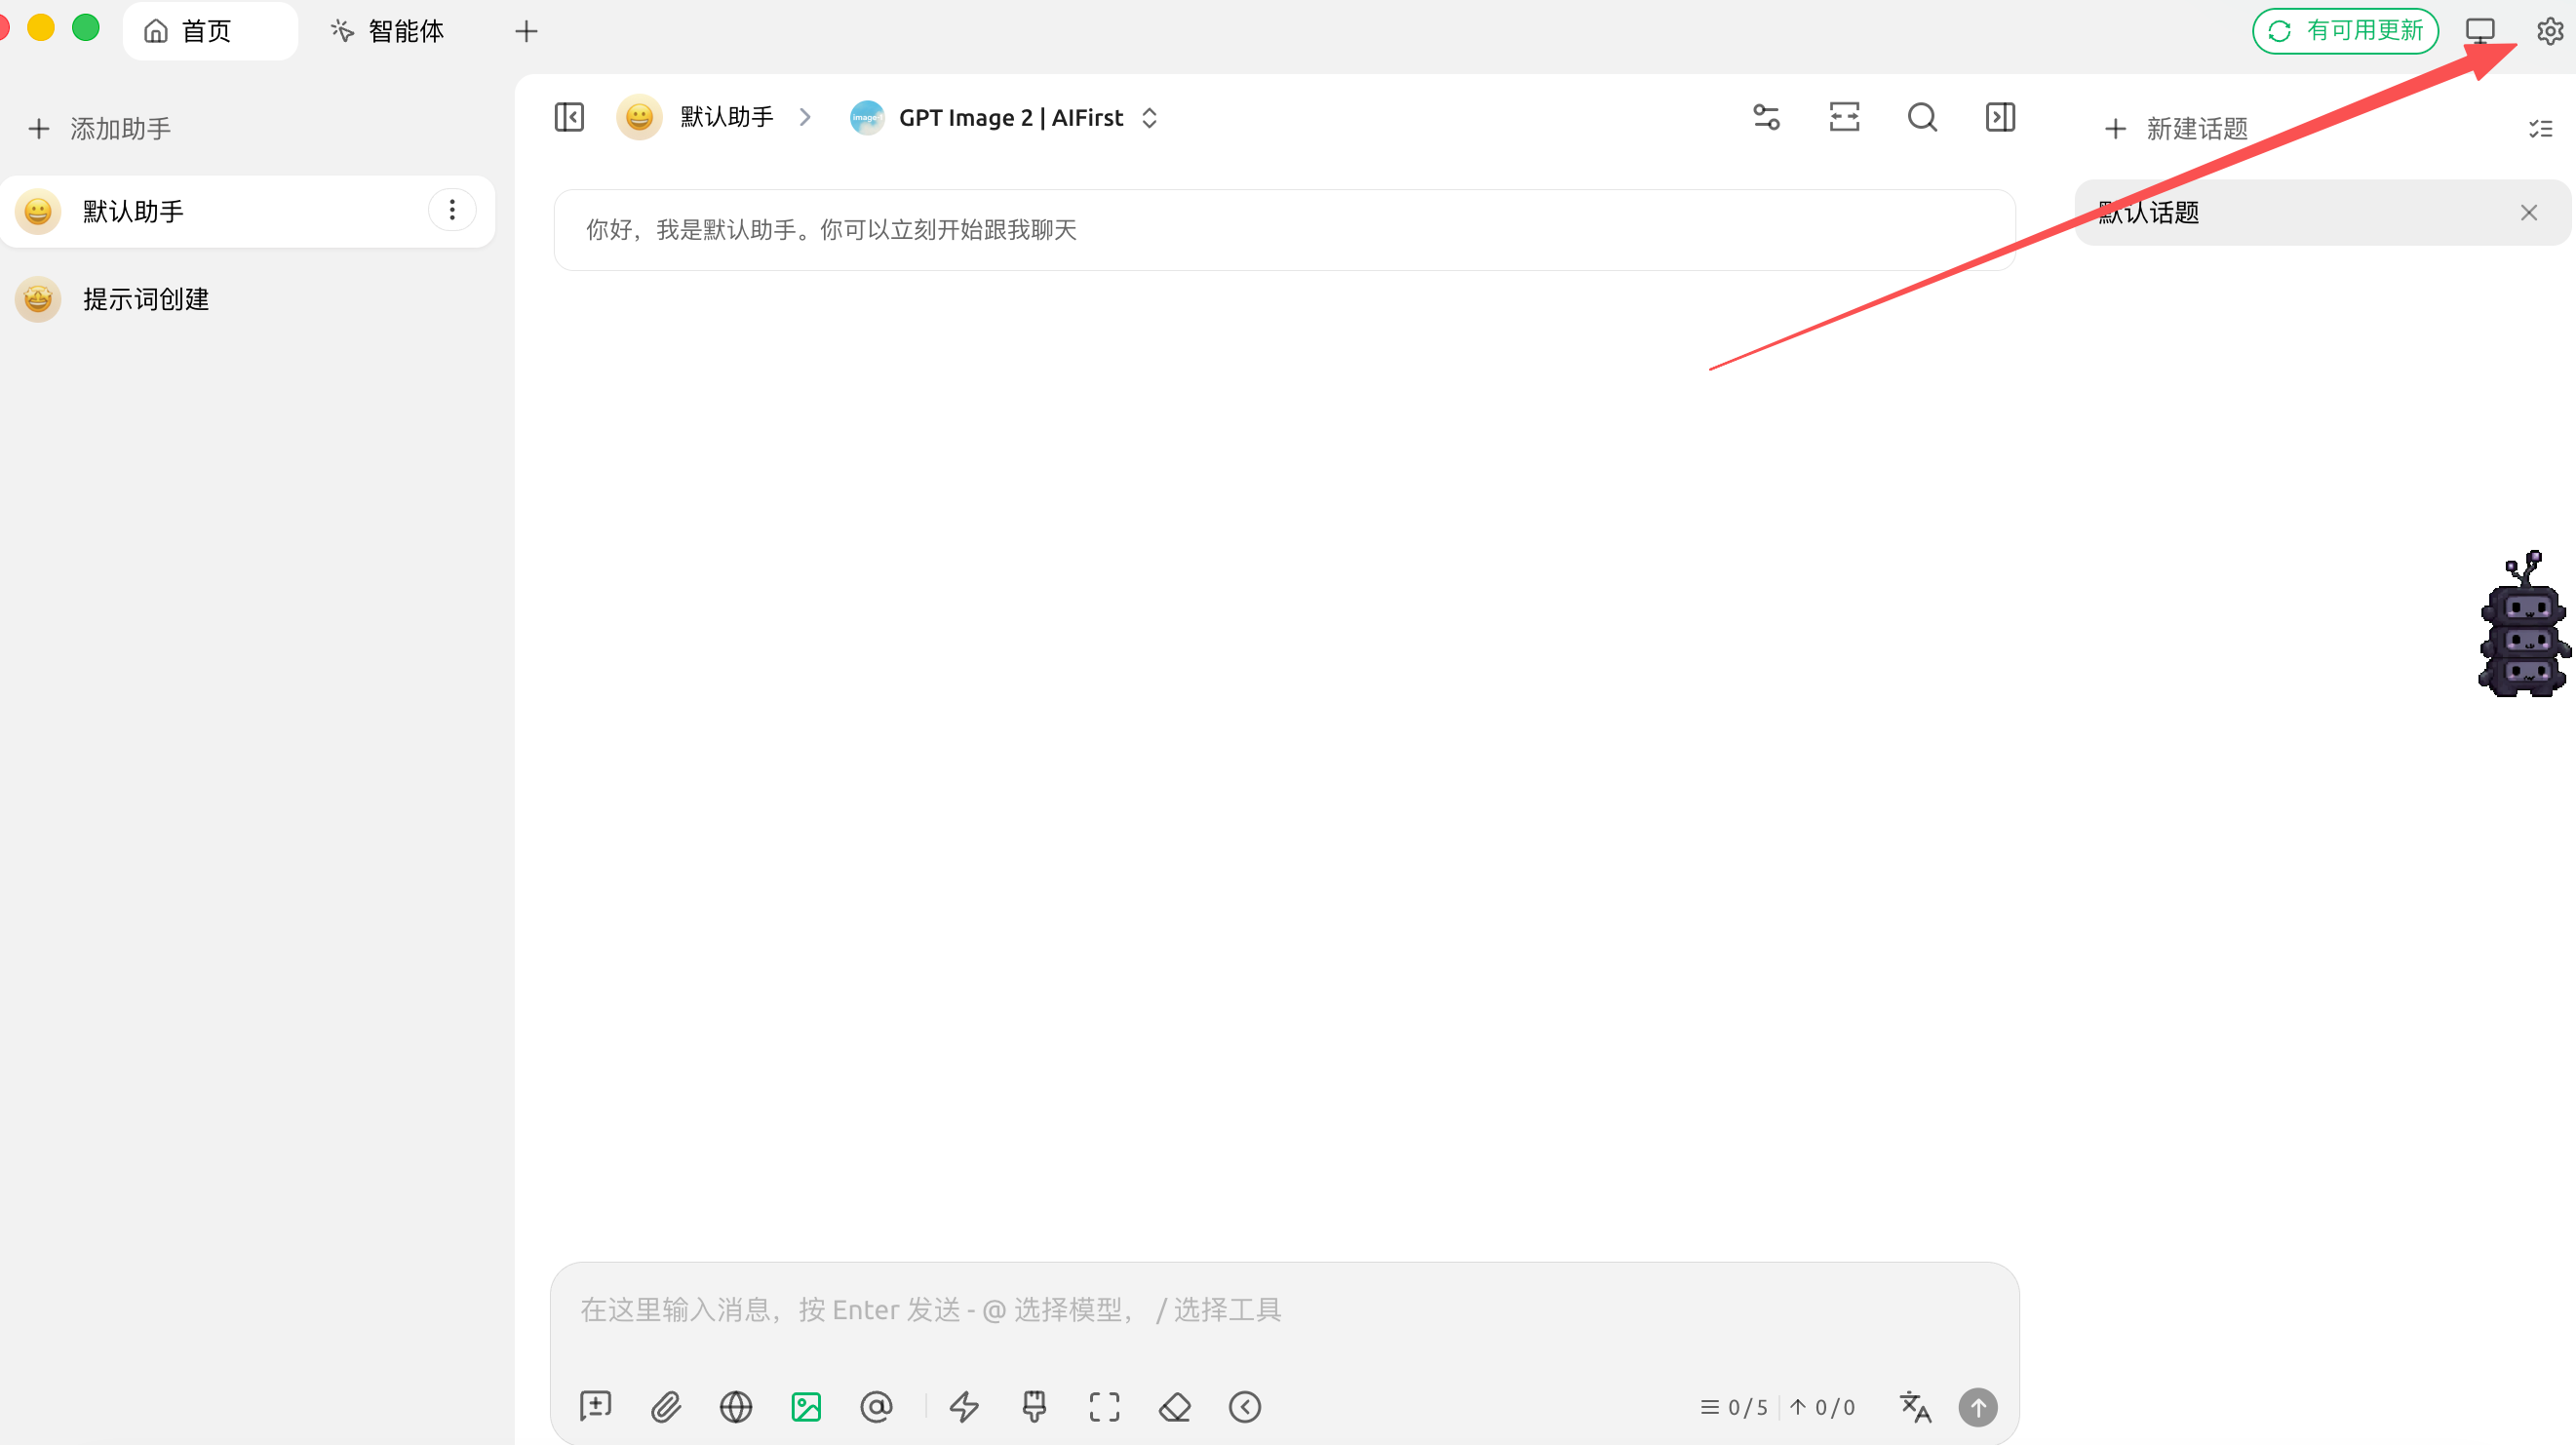This screenshot has width=2576, height=1445.
Task: Open the three-dot menu for 默认助手
Action: (452, 210)
